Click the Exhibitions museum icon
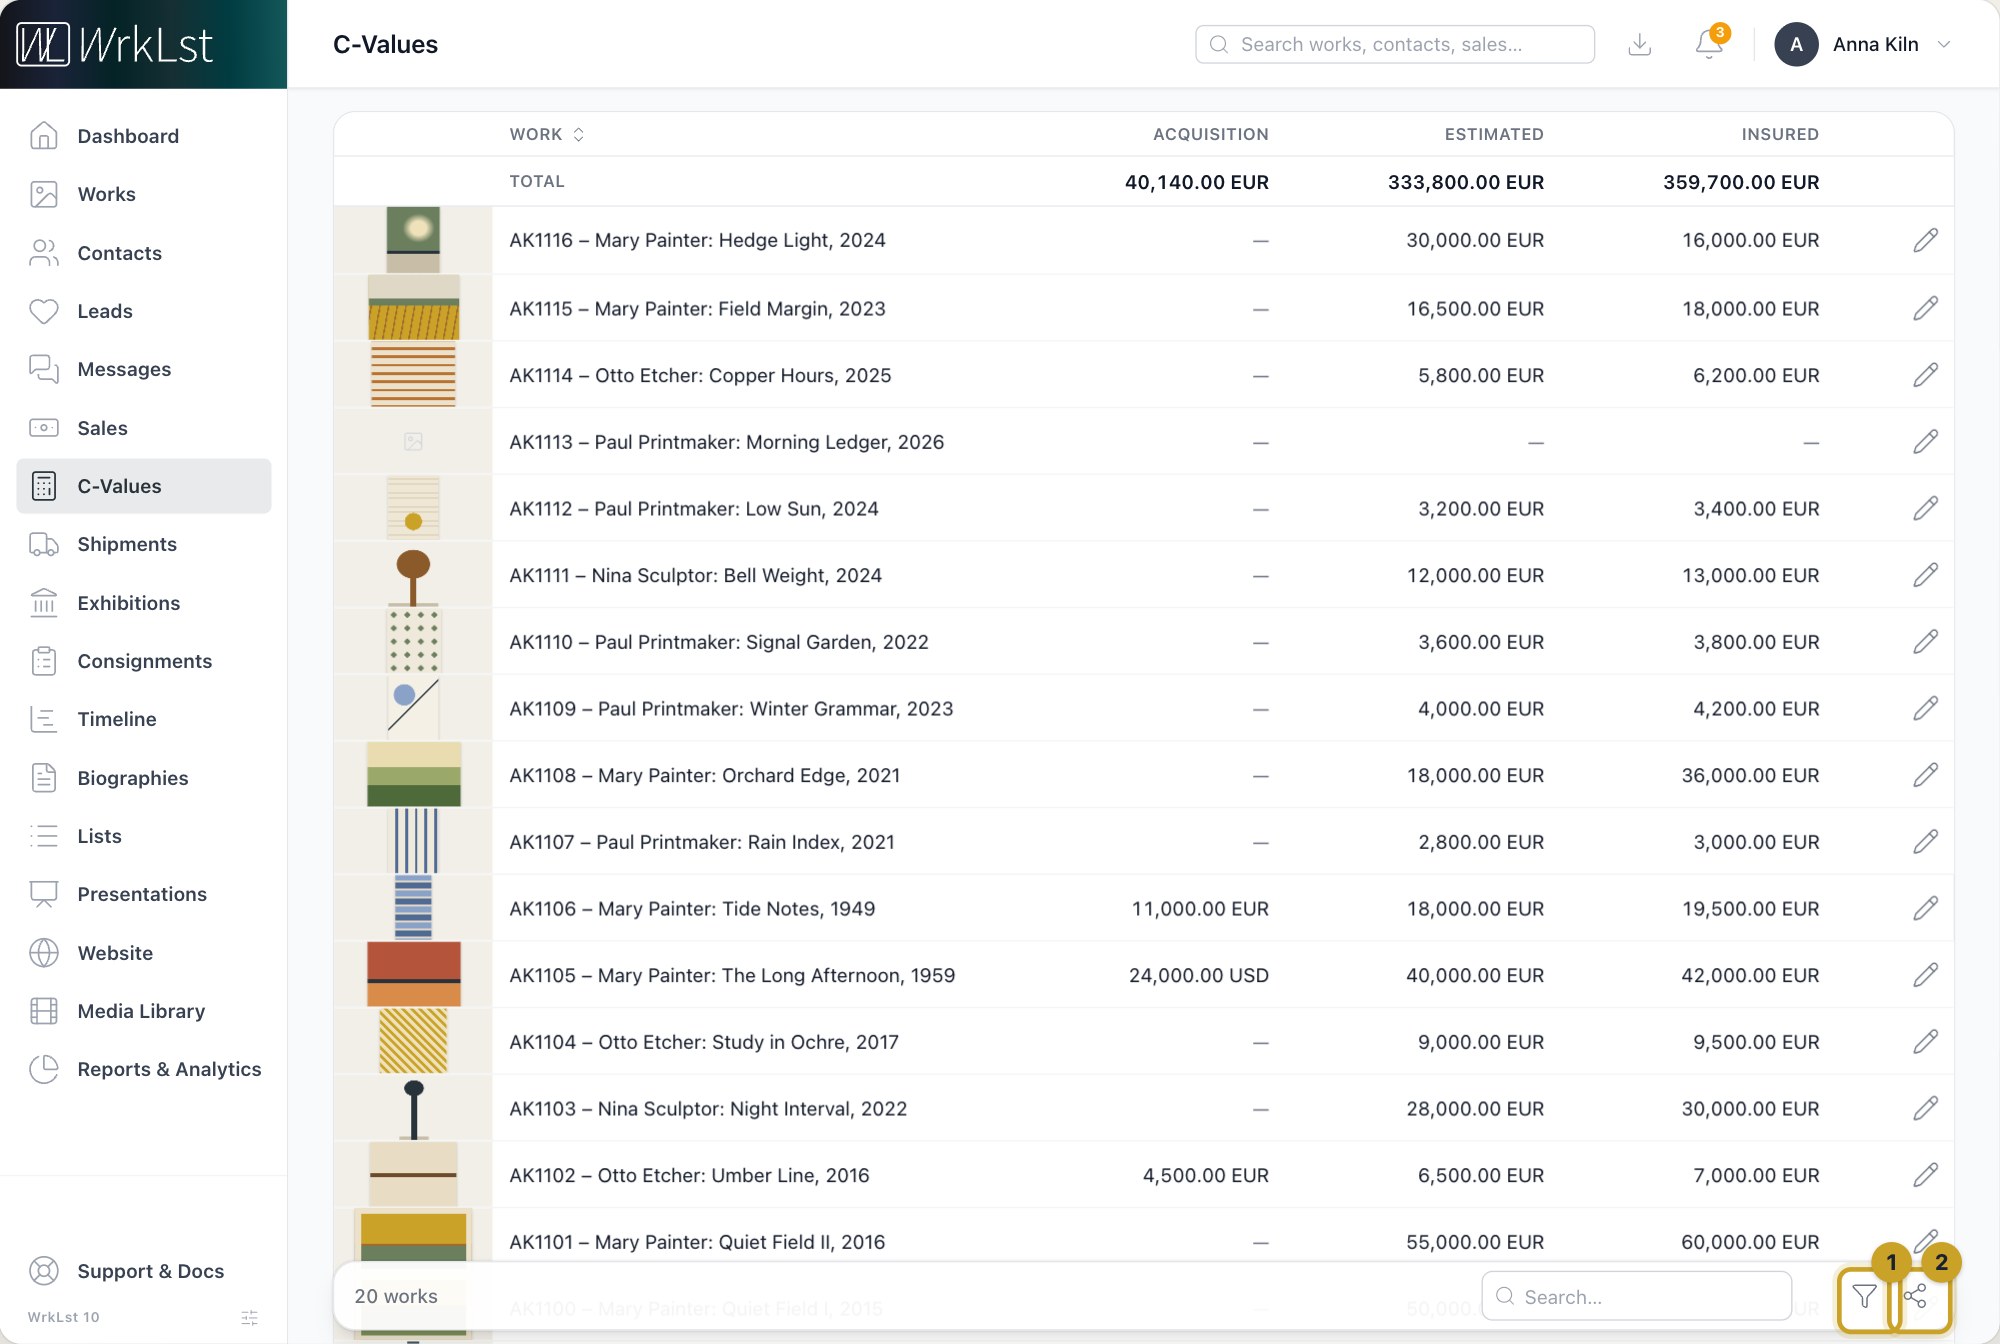Viewport: 2000px width, 1344px height. (44, 603)
